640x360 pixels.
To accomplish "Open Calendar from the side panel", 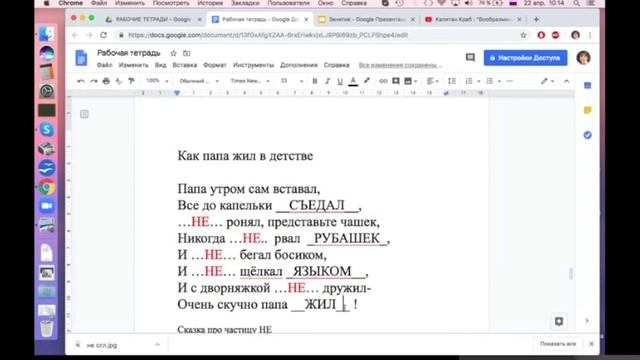I will pyautogui.click(x=587, y=85).
